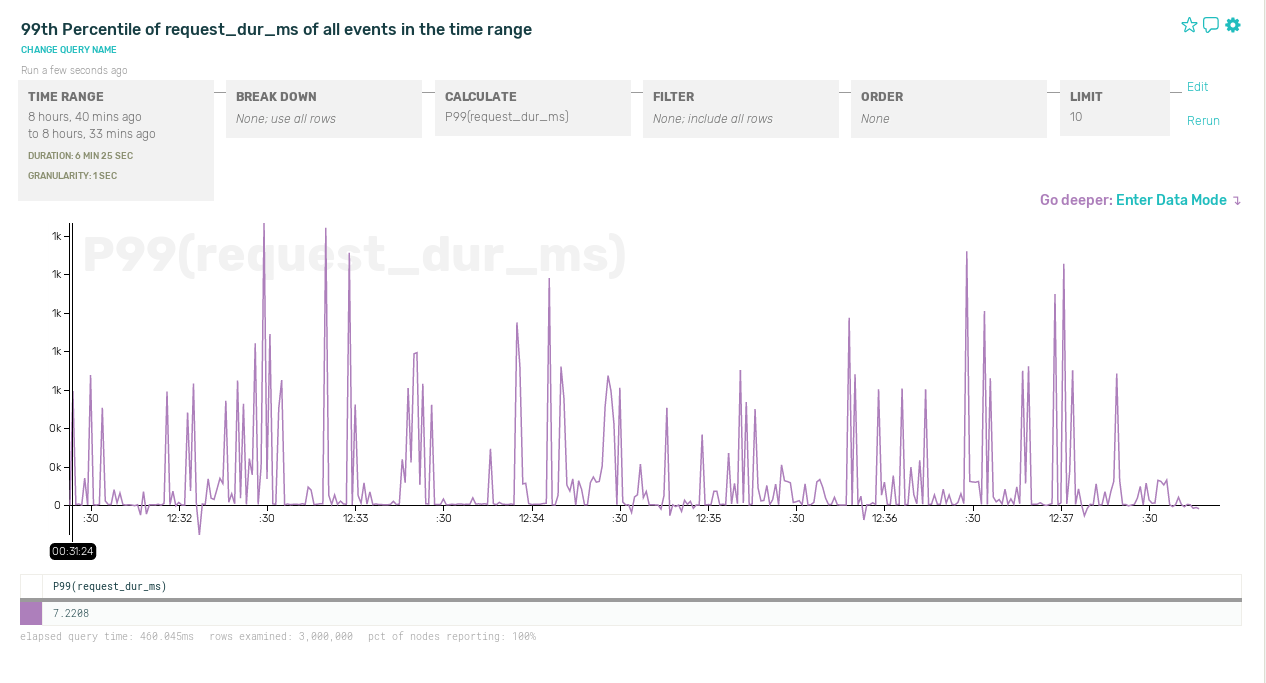Open the query settings gear icon
1266x683 pixels.
[1233, 25]
